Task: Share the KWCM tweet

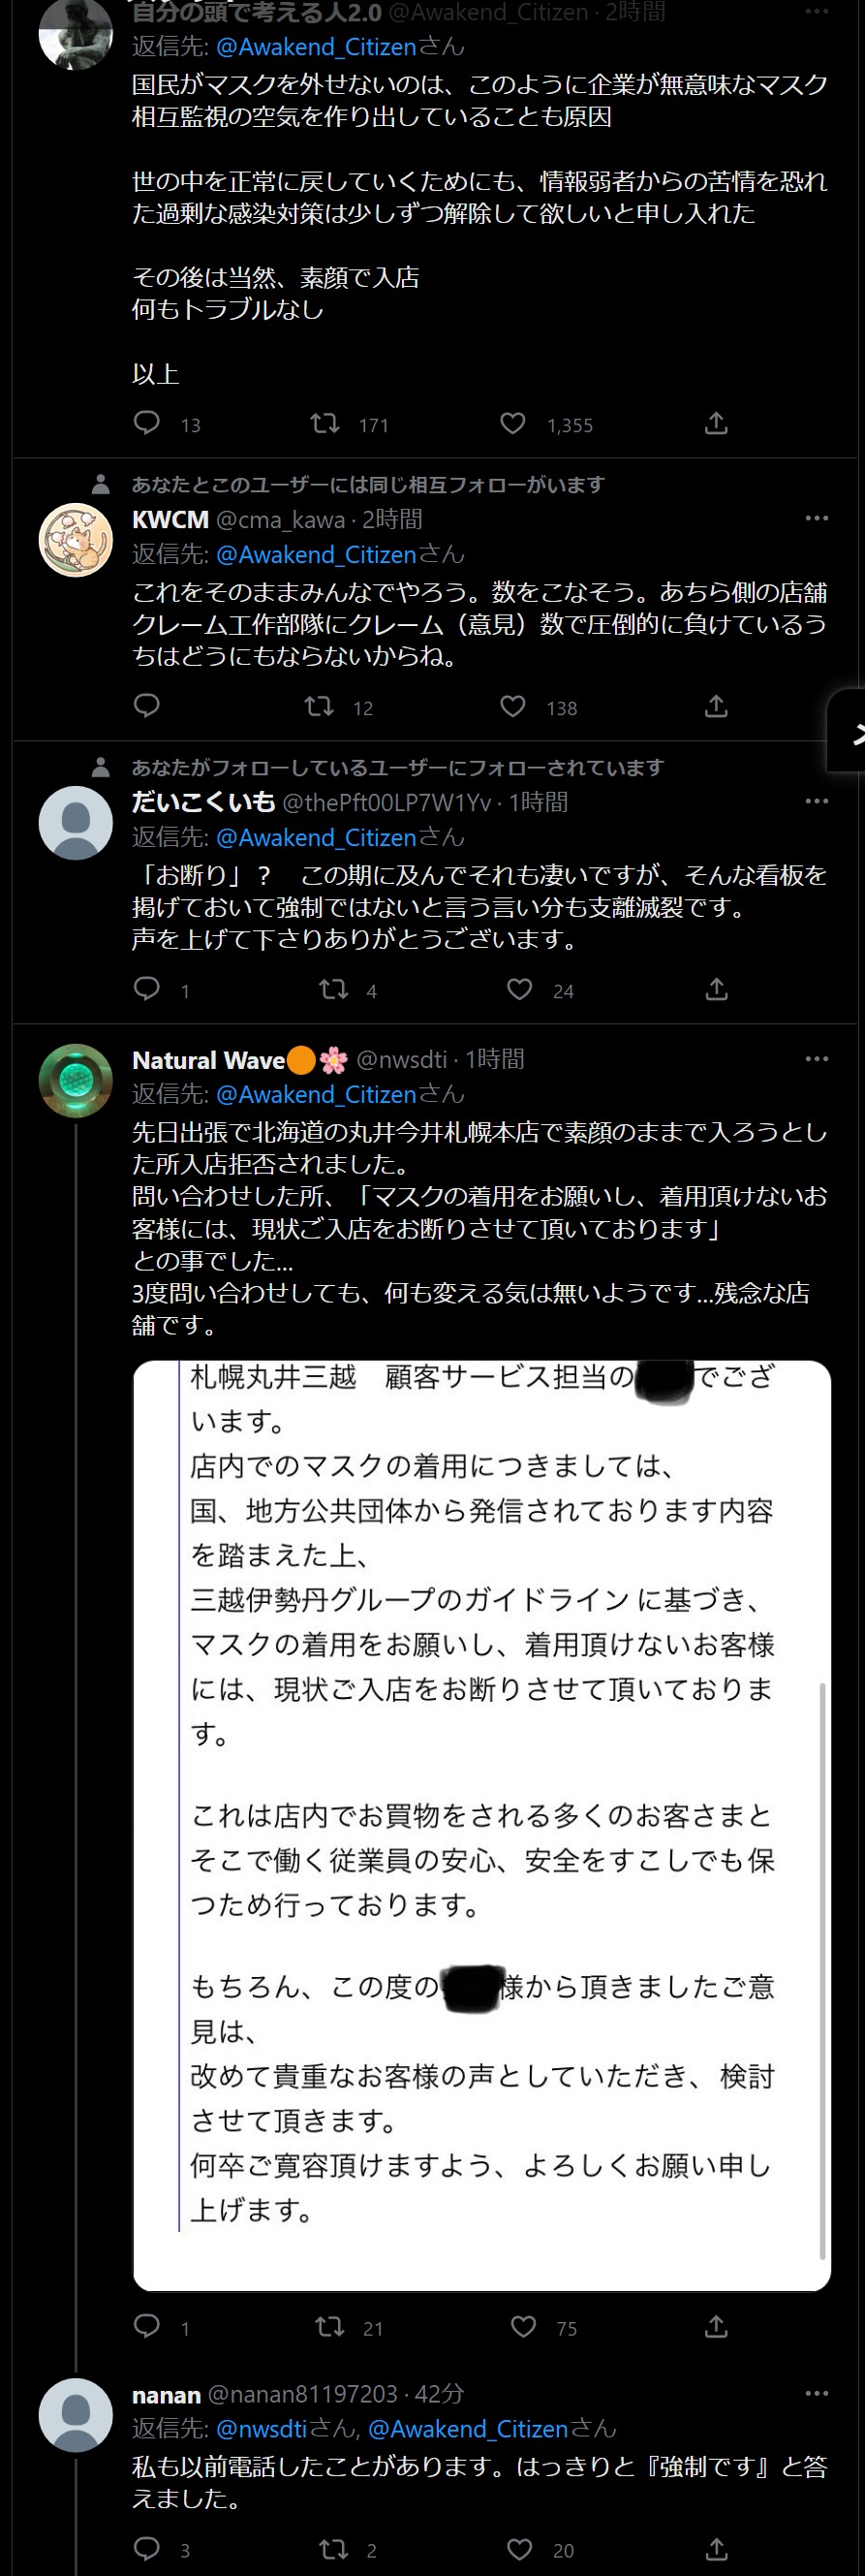Action: [x=716, y=706]
